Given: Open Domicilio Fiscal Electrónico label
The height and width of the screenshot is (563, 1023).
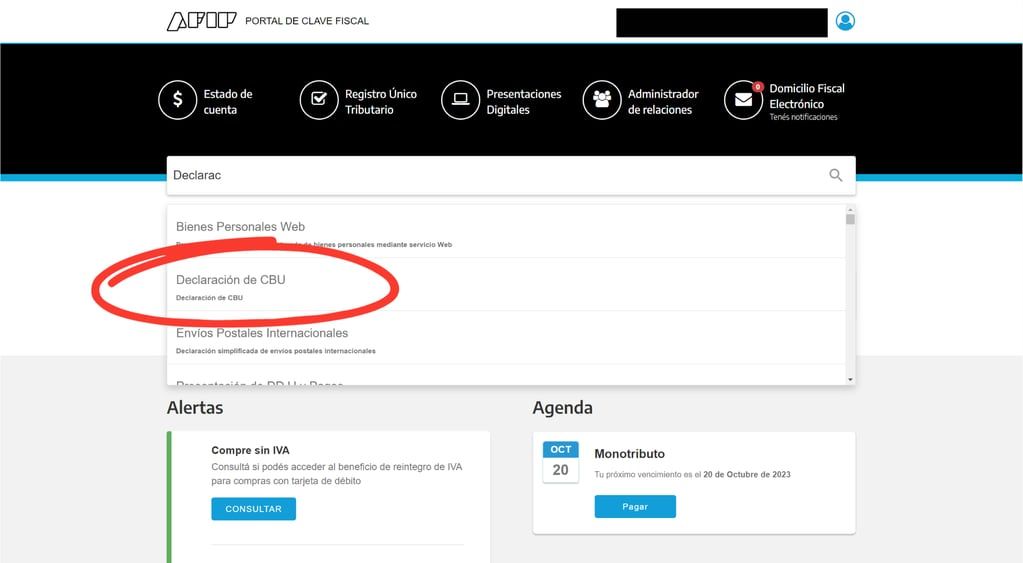Looking at the screenshot, I should [x=806, y=96].
